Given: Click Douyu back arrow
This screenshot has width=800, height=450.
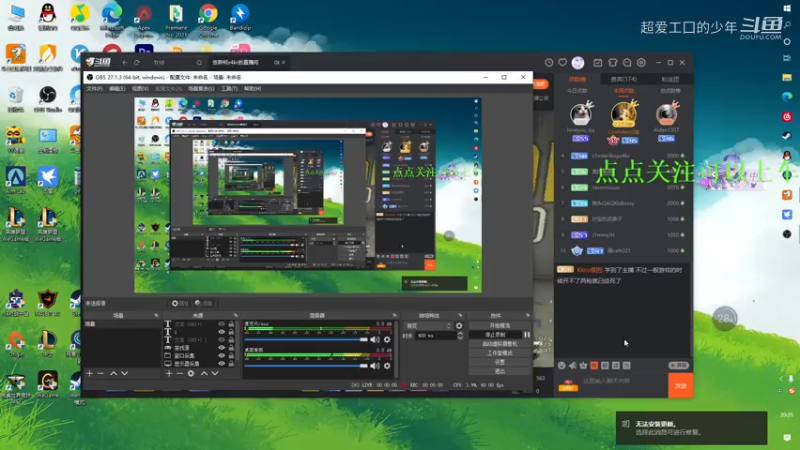Looking at the screenshot, I should pyautogui.click(x=125, y=62).
